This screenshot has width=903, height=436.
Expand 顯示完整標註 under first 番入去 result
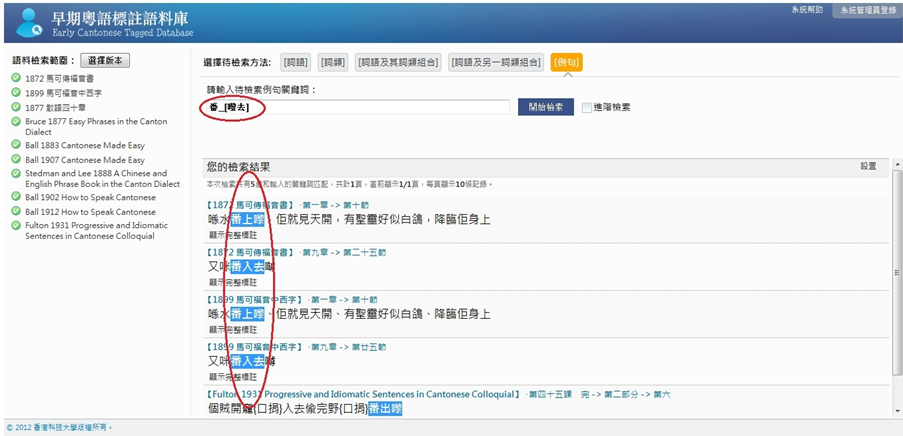(233, 282)
